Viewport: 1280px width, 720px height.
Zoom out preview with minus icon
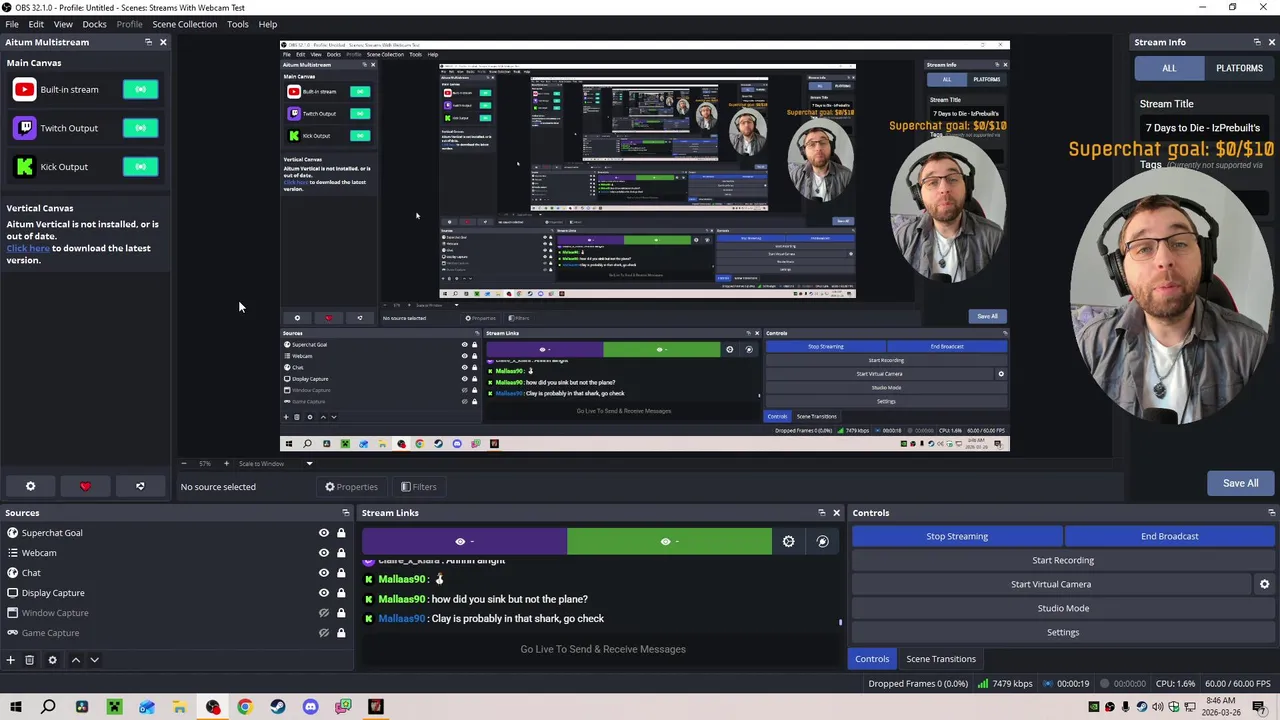pyautogui.click(x=184, y=464)
